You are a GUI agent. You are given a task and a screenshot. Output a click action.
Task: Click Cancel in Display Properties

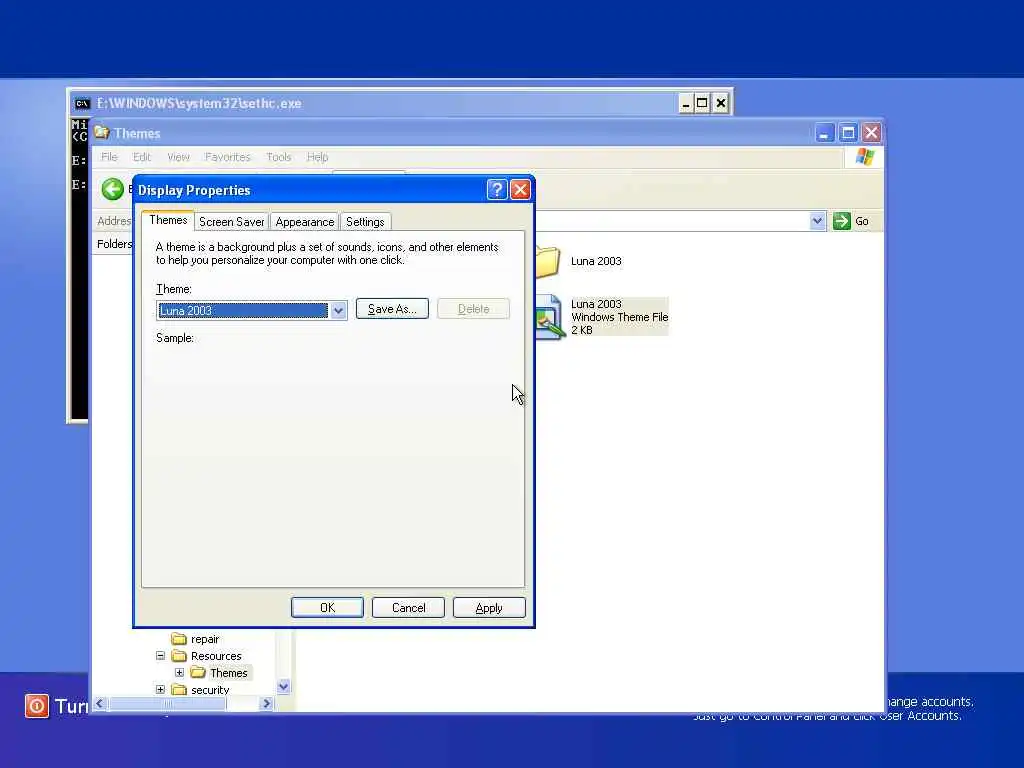pyautogui.click(x=408, y=608)
